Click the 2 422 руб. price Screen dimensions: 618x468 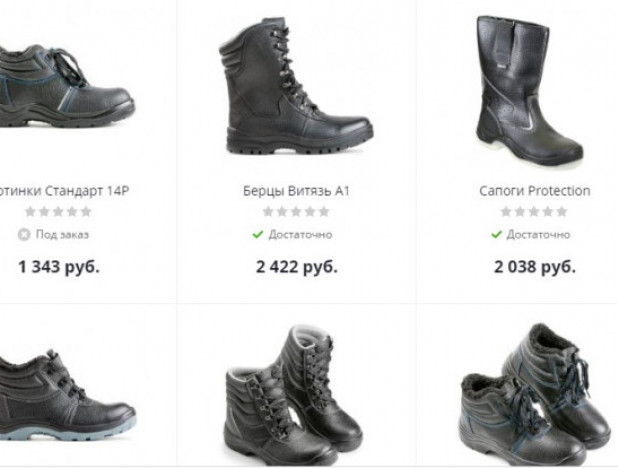(296, 267)
